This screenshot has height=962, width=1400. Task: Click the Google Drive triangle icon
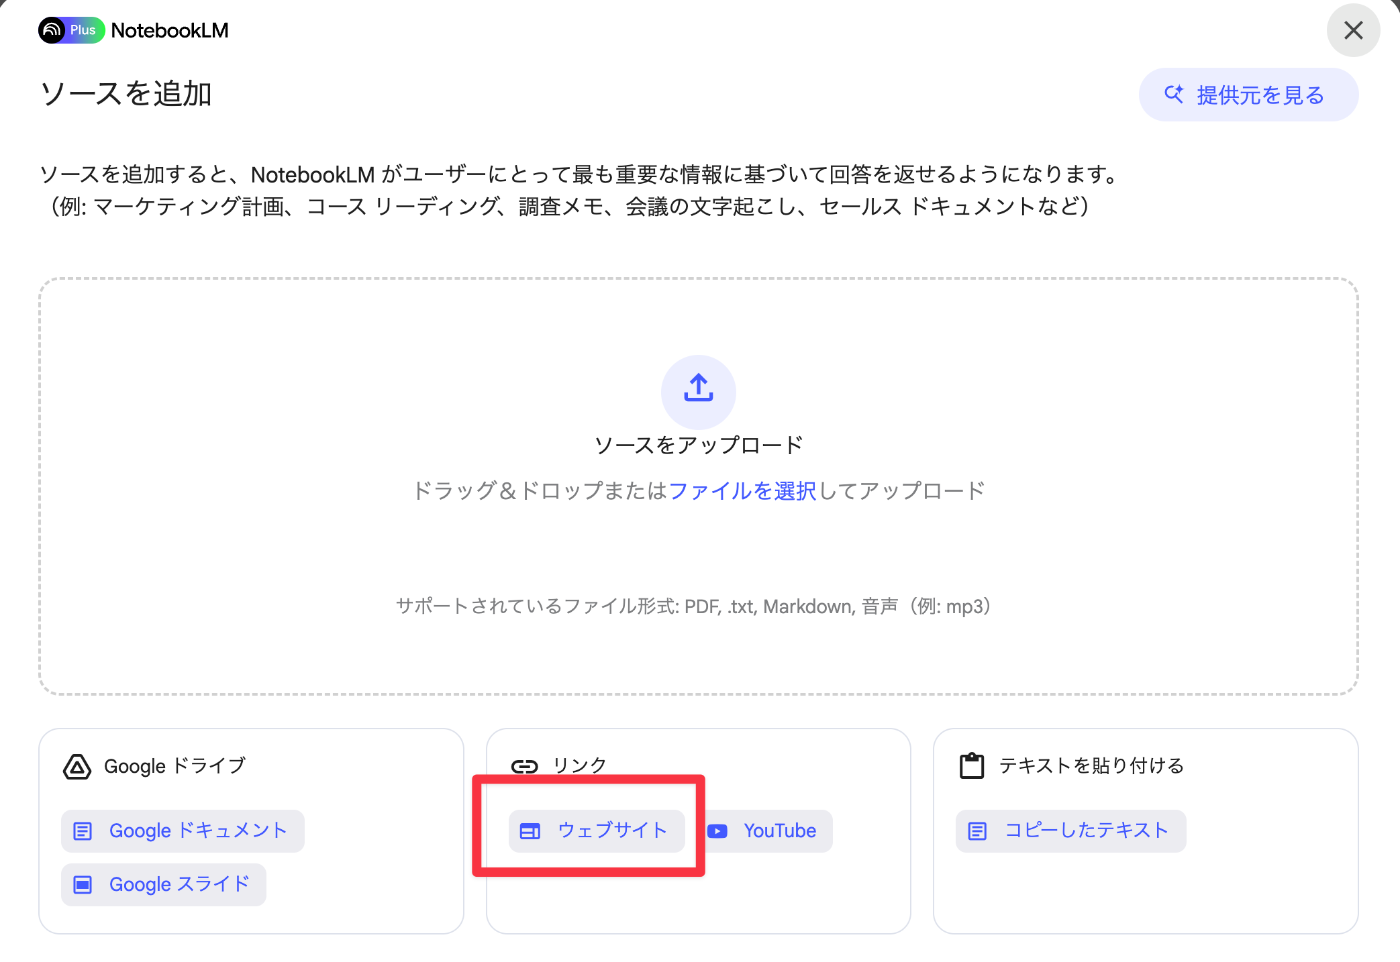pos(77,767)
